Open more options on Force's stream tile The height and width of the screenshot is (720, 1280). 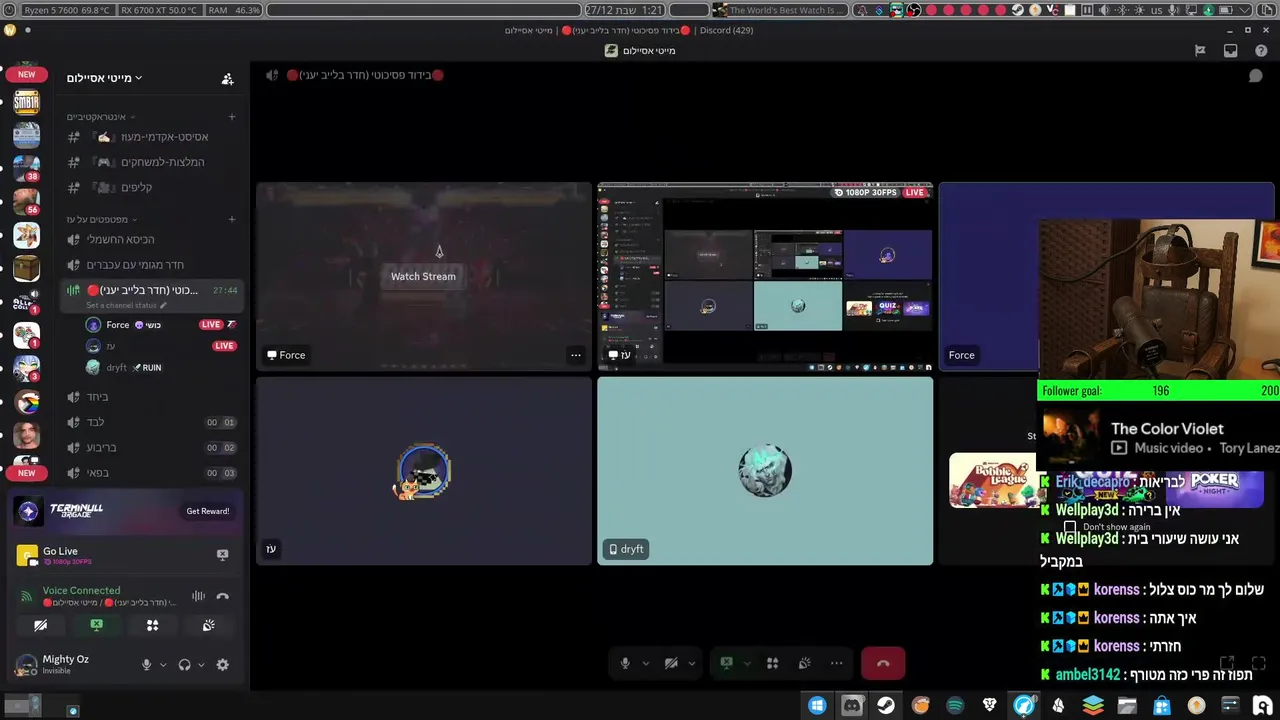coord(575,355)
